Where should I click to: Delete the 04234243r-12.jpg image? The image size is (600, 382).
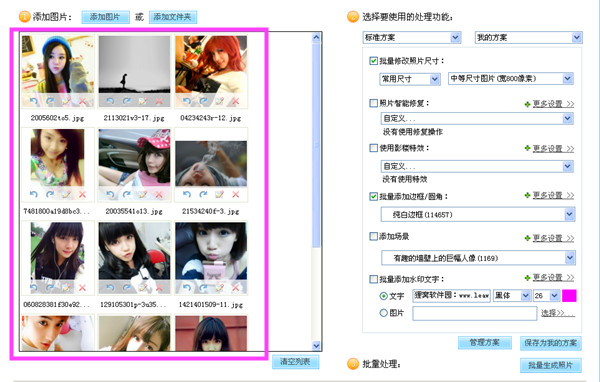(235, 101)
